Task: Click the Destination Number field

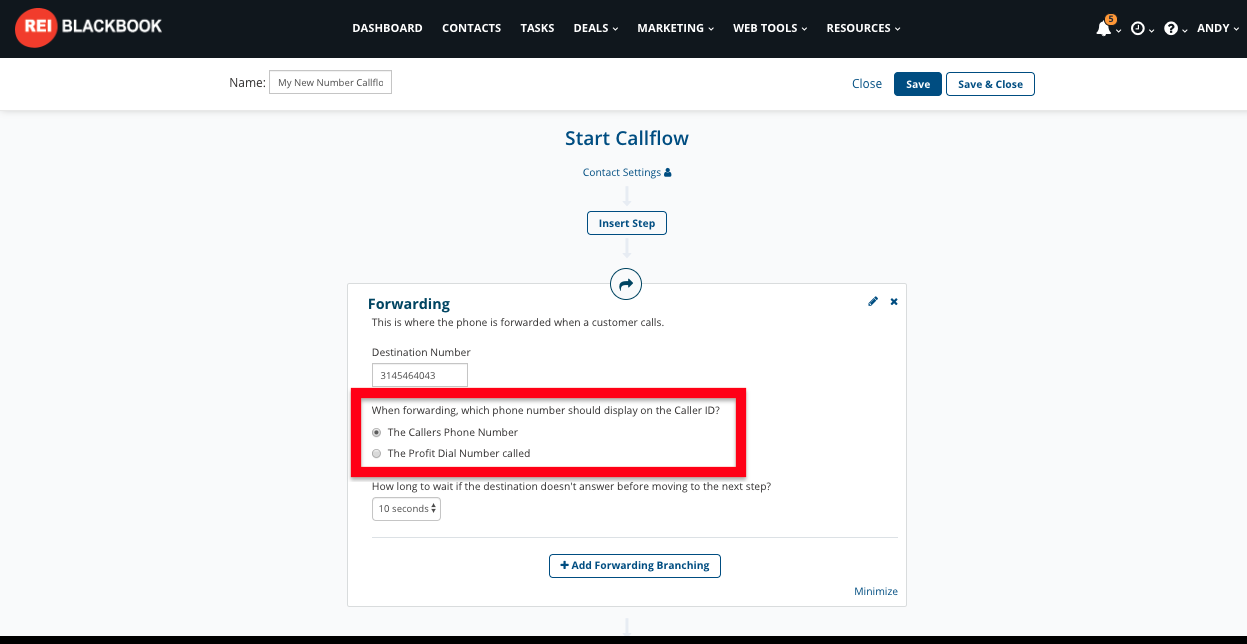Action: point(420,375)
